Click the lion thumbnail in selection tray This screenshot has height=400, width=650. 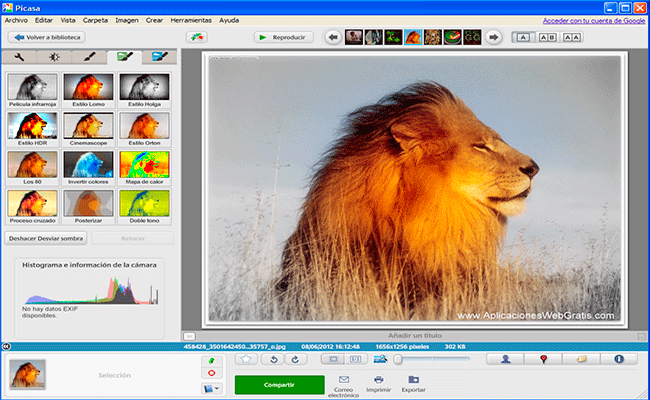pyautogui.click(x=27, y=374)
